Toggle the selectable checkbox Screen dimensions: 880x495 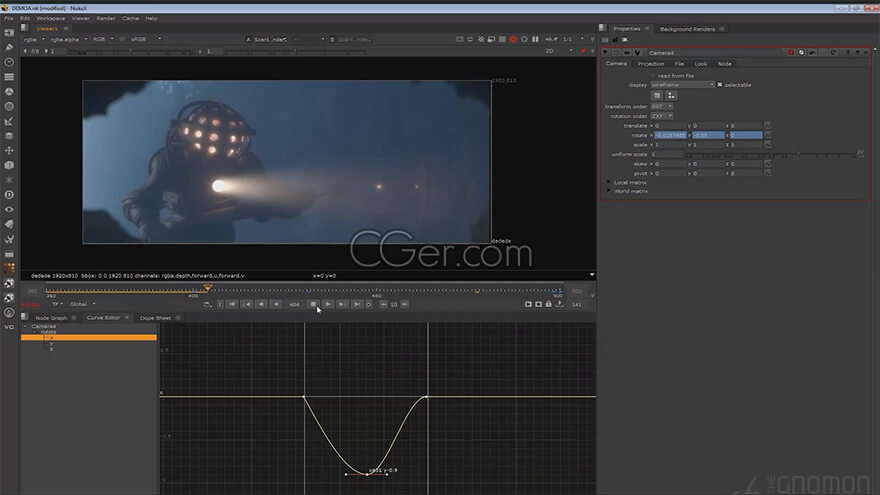click(x=720, y=85)
